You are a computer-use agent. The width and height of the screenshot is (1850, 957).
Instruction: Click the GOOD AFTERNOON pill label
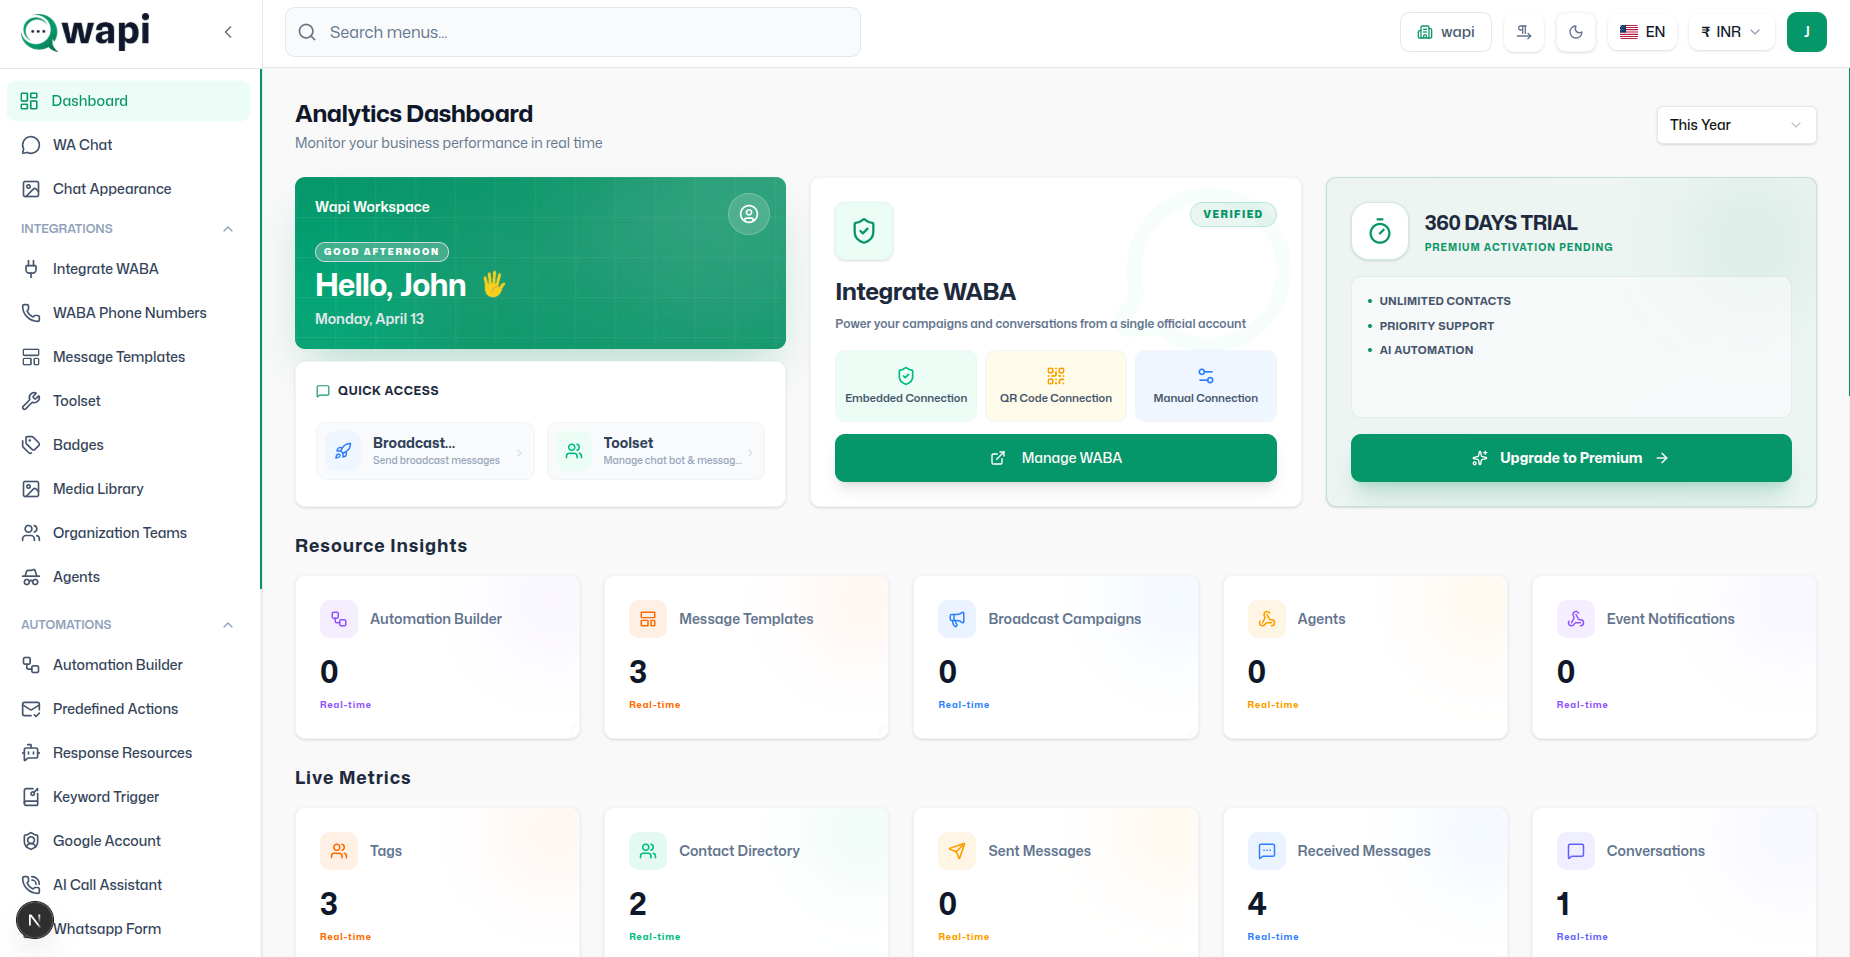[381, 252]
